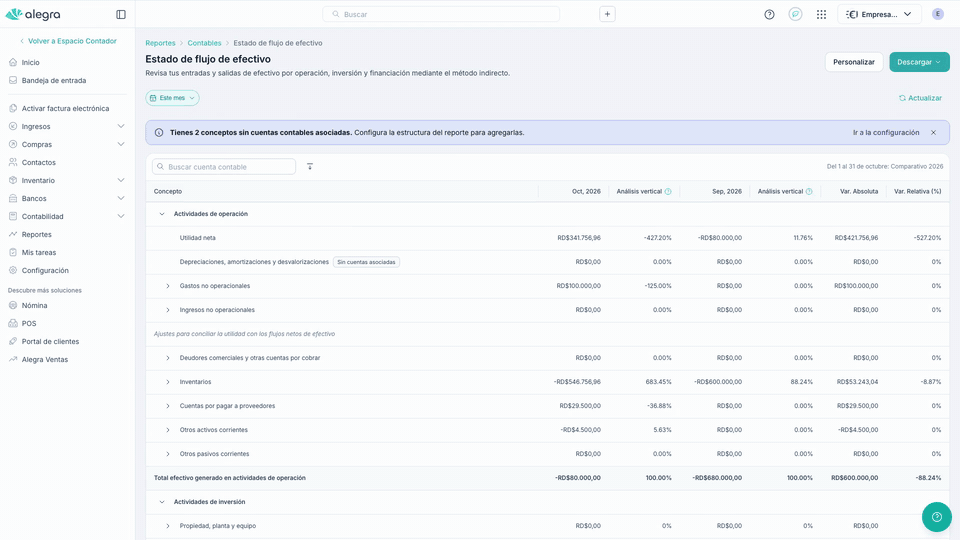Open the apps grid icon
The width and height of the screenshot is (960, 540).
821,14
